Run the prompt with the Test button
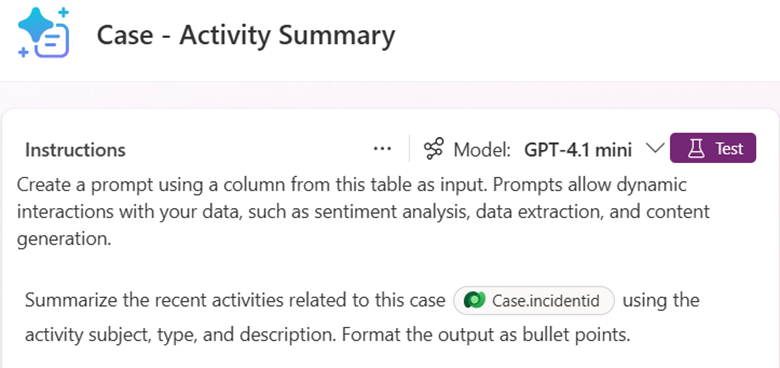This screenshot has width=780, height=368. pos(713,148)
